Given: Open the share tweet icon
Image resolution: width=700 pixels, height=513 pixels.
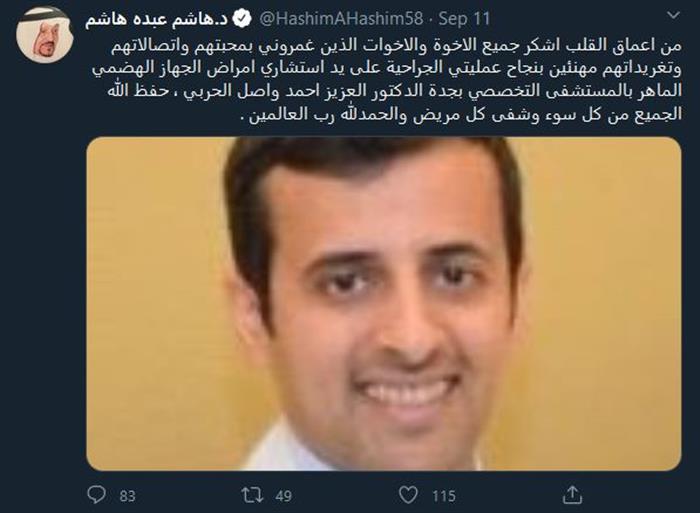Looking at the screenshot, I should pyautogui.click(x=572, y=495).
